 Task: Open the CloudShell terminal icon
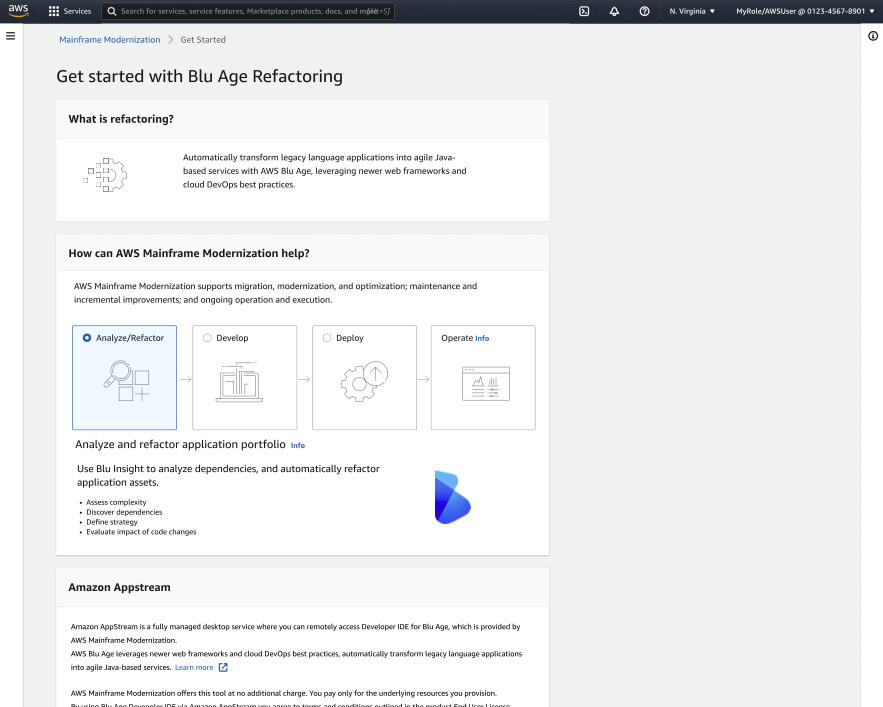584,11
